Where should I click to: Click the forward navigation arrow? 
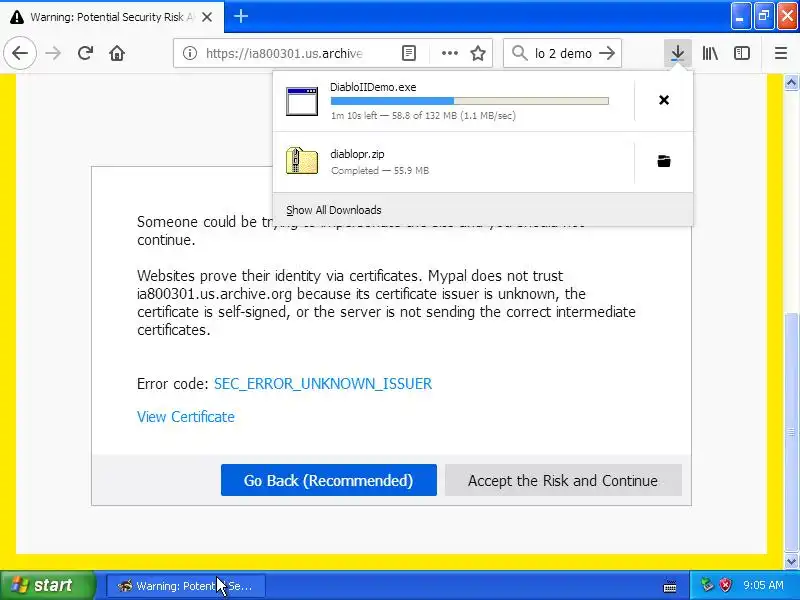pyautogui.click(x=53, y=53)
